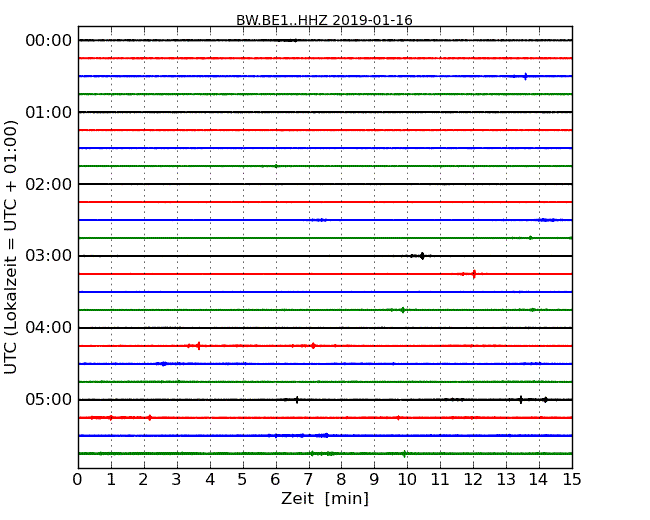Screen dimensions: 650x520
Task: Click the 00:00 time label
Action: click(x=49, y=41)
